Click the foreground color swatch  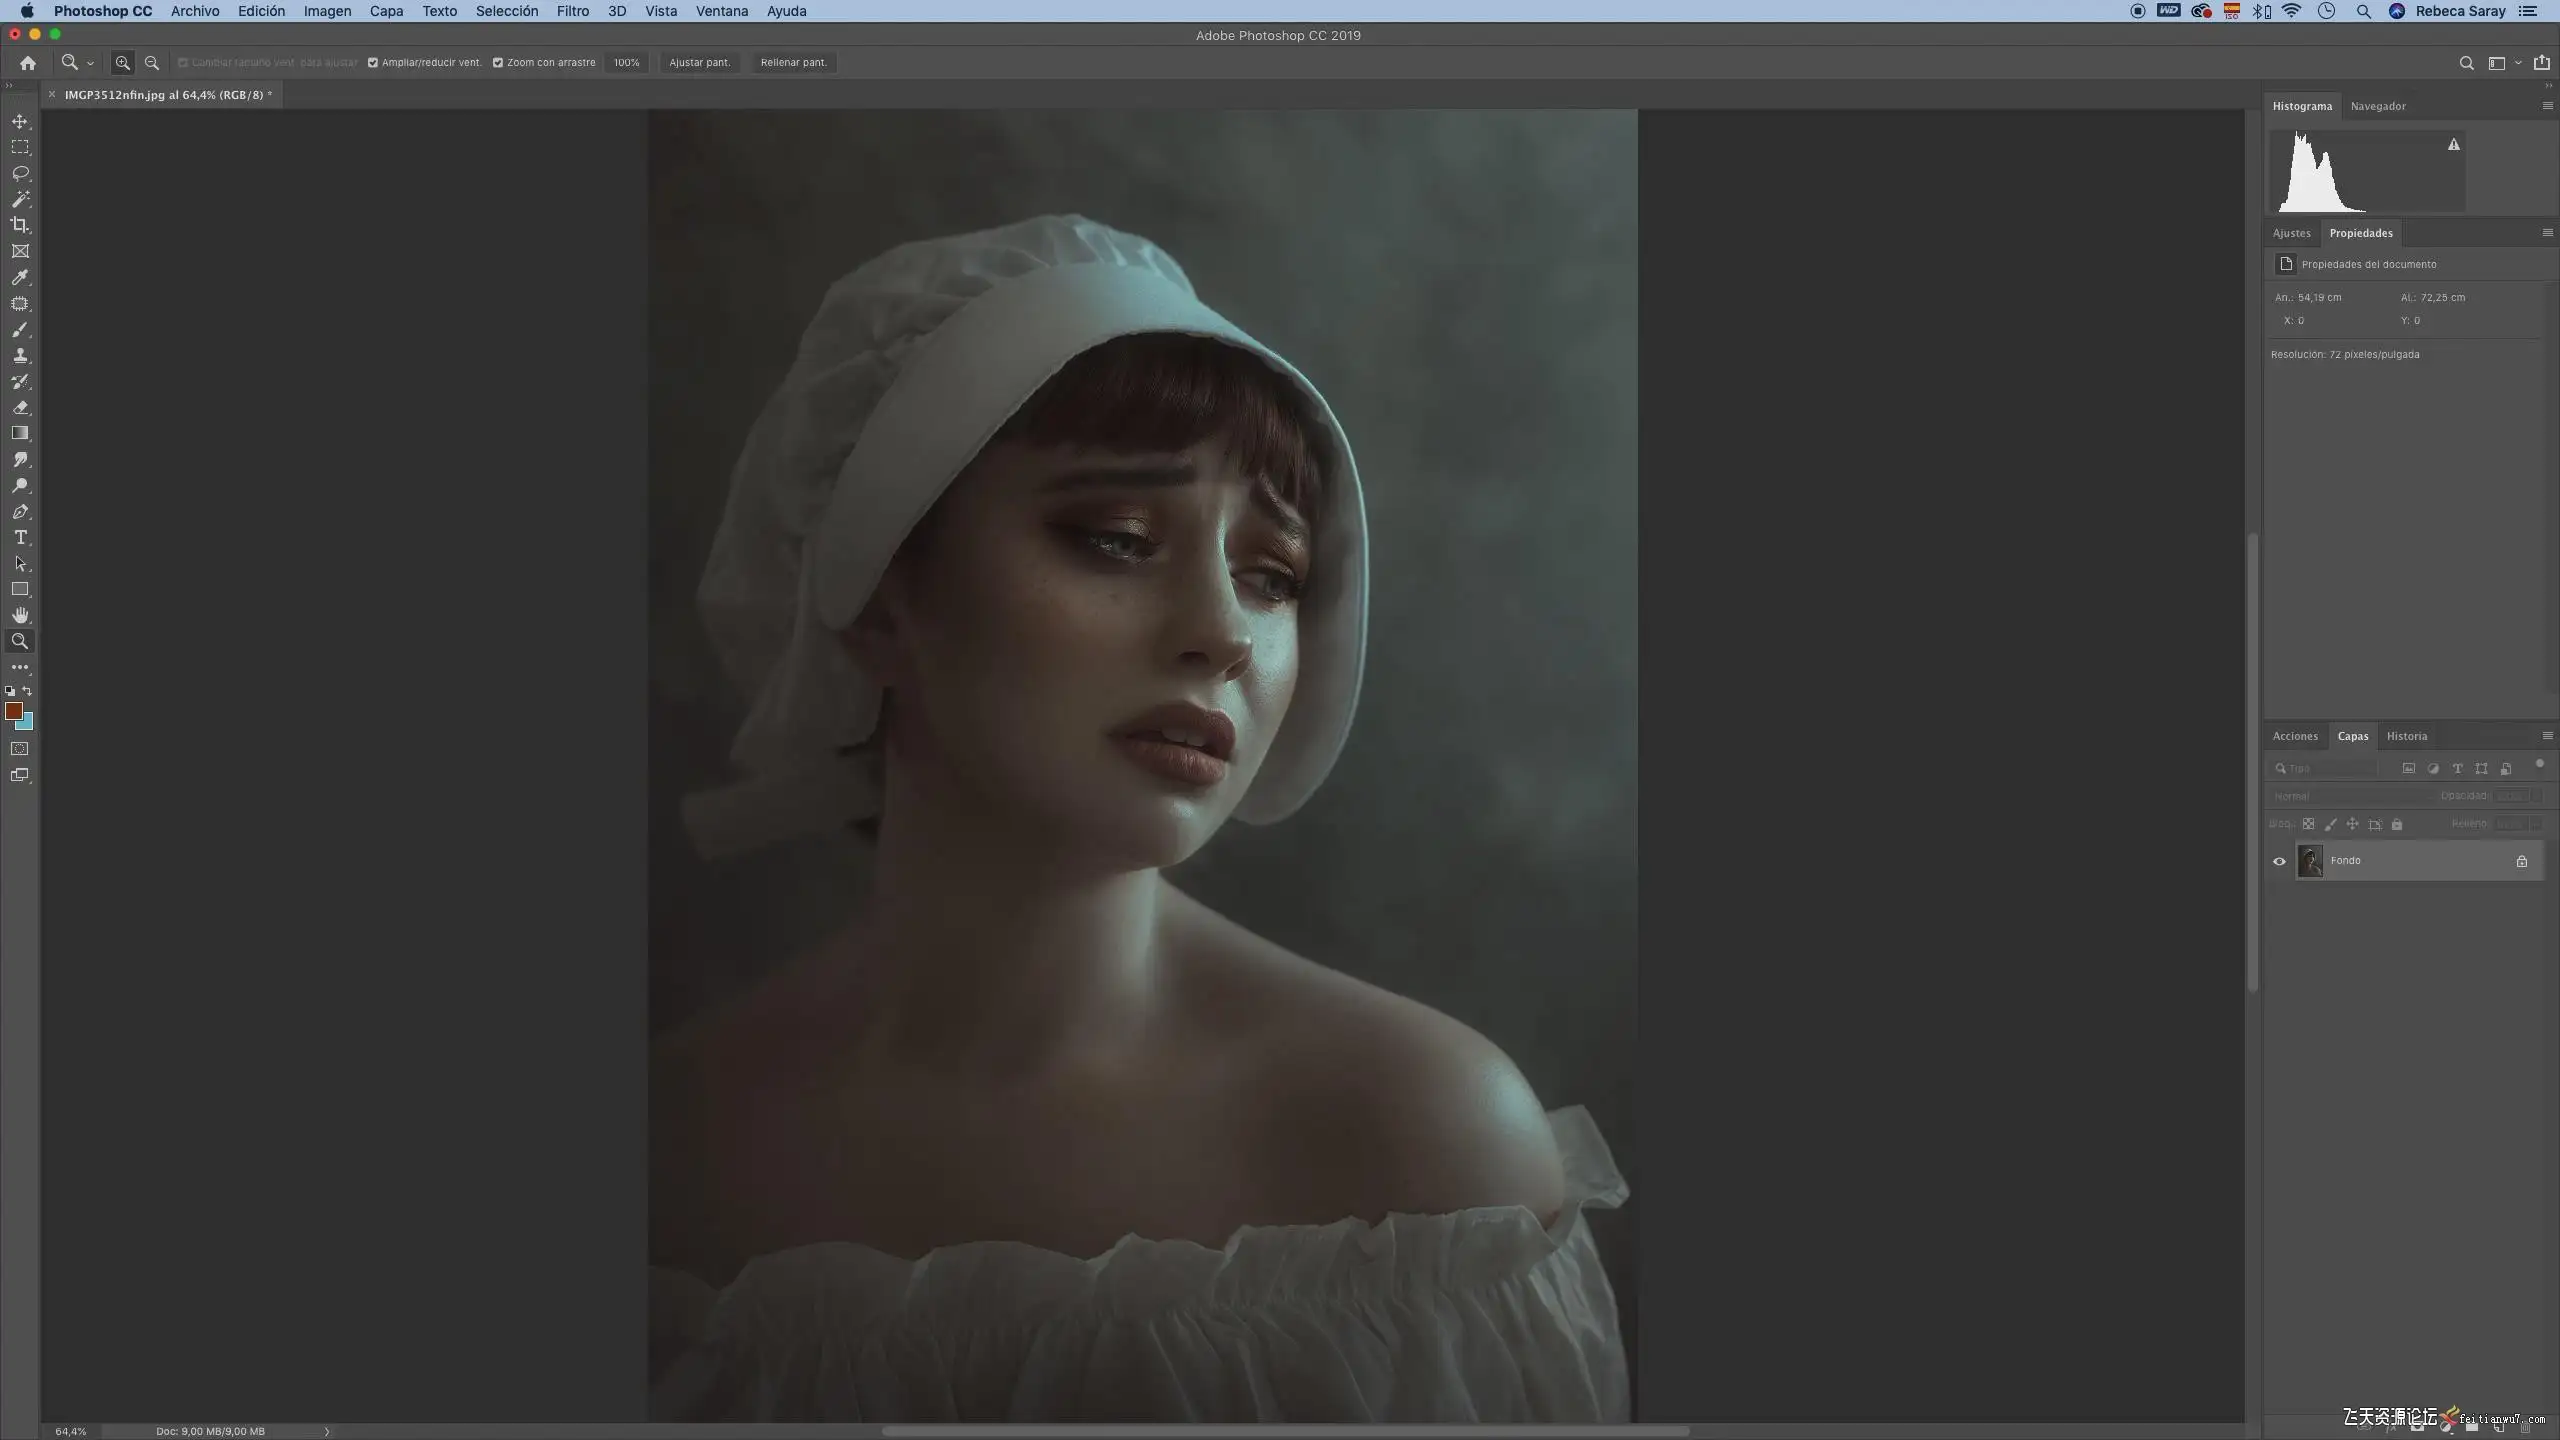(14, 710)
